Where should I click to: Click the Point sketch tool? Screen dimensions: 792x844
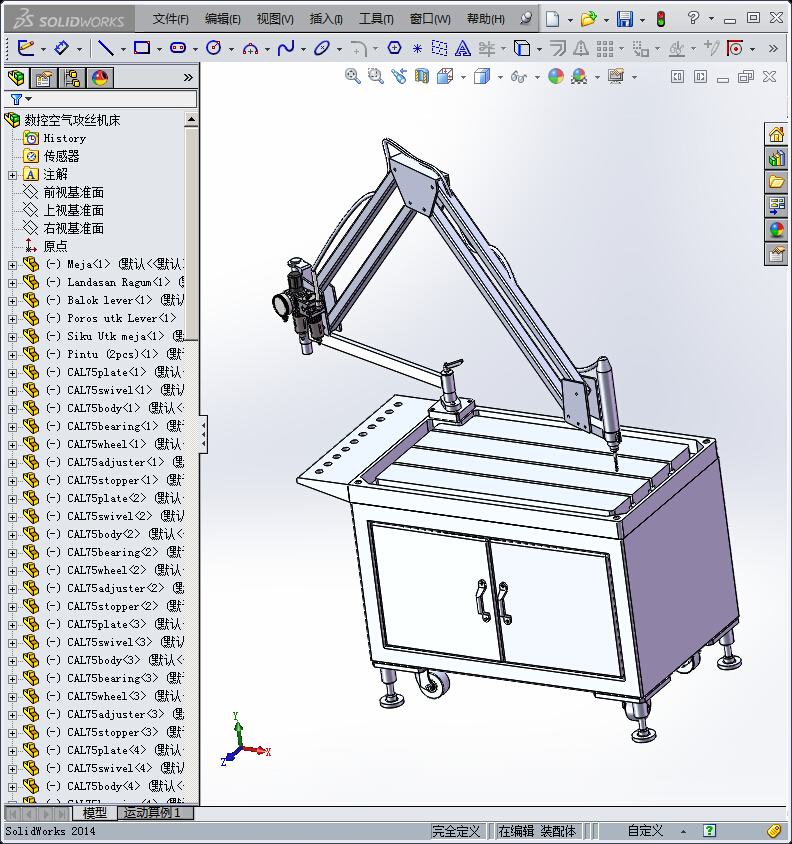click(x=417, y=48)
